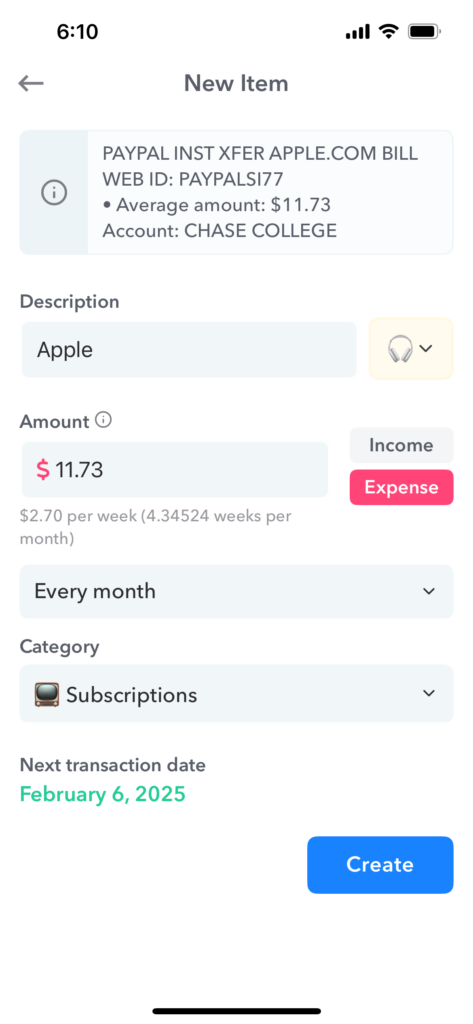Tap the Create button
The height and width of the screenshot is (1024, 473).
click(380, 865)
